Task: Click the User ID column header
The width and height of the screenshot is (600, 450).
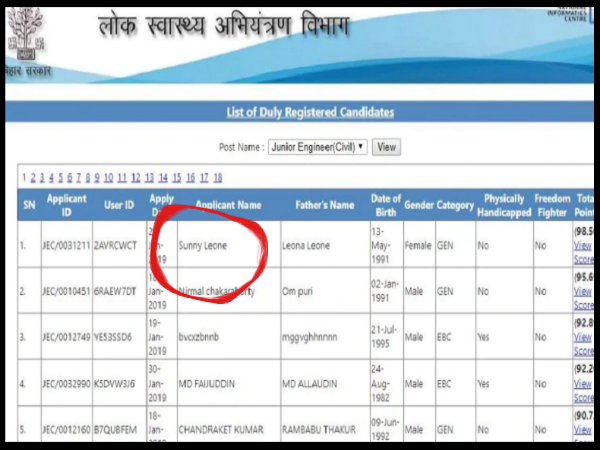Action: 119,205
